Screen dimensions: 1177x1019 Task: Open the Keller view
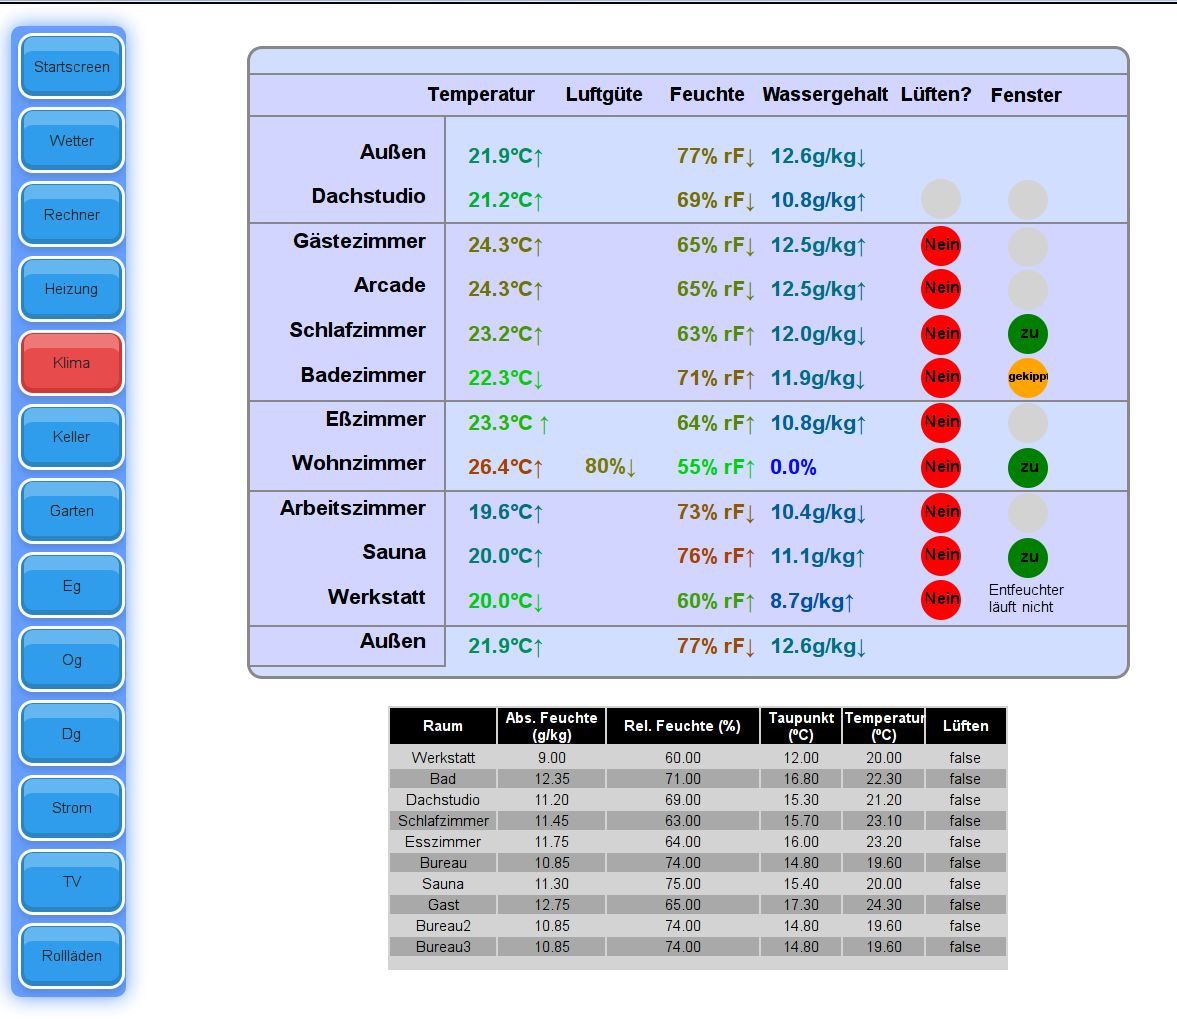coord(71,437)
